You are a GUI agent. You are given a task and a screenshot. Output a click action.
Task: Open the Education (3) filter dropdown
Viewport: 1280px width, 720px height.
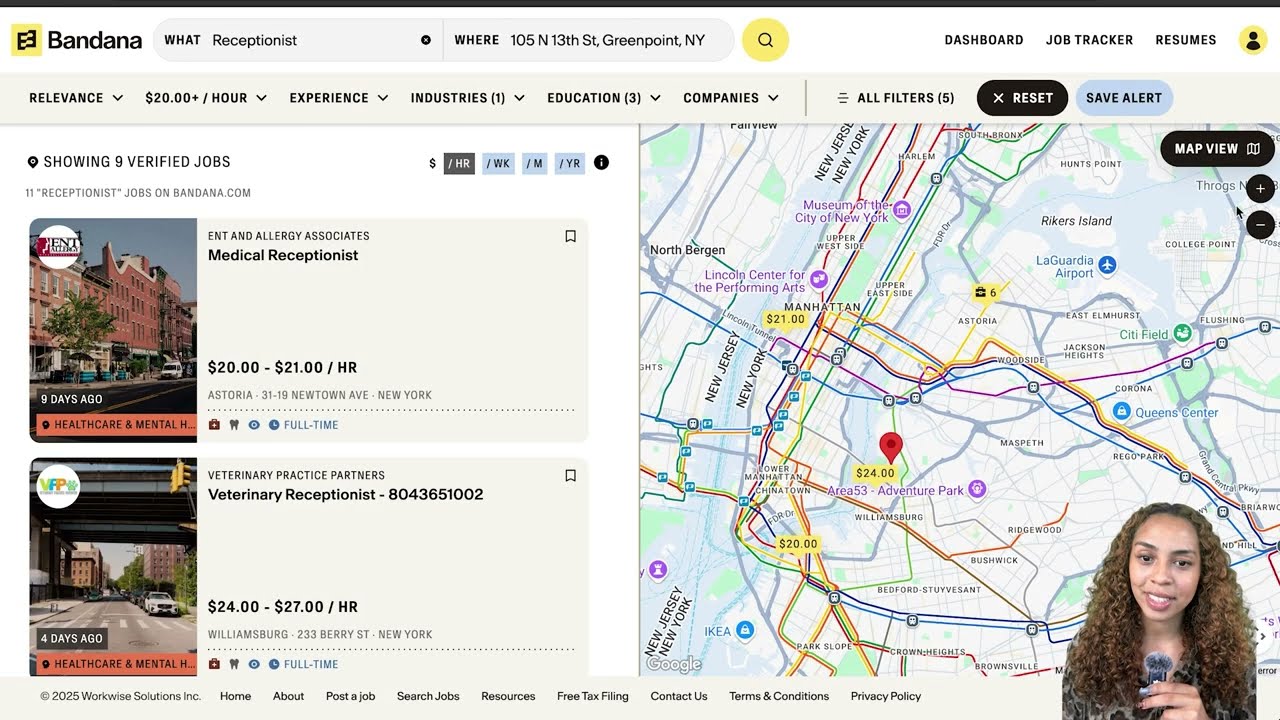click(604, 98)
